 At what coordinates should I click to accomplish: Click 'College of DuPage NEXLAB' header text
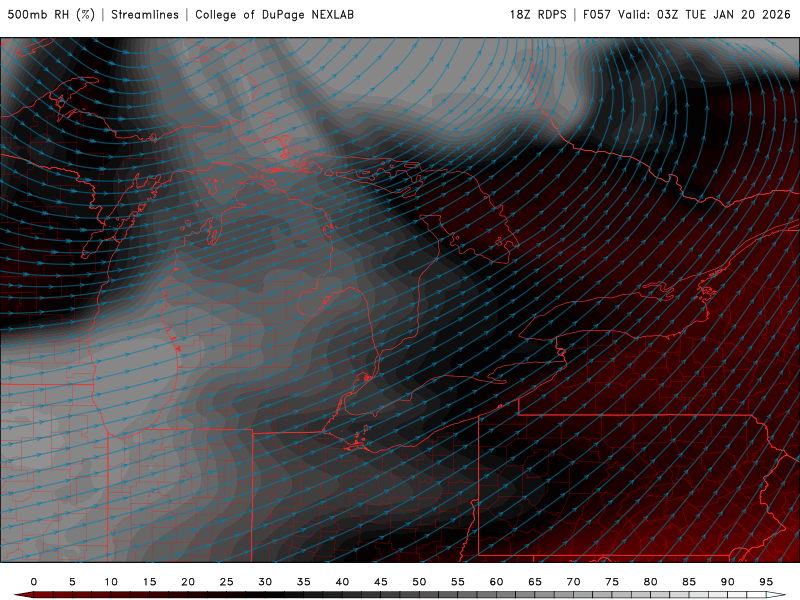[x=274, y=15]
